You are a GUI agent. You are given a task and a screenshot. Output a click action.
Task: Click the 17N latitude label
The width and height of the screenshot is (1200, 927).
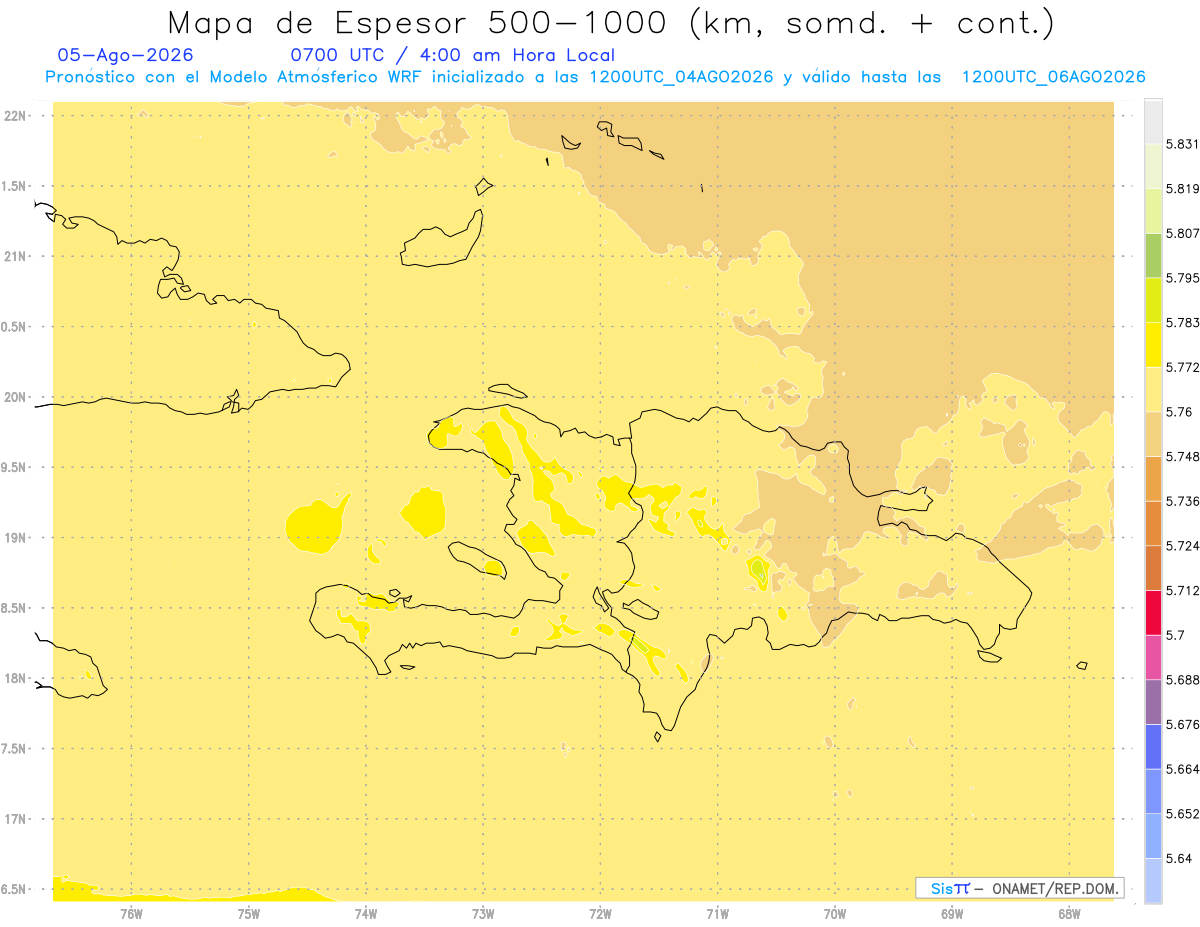[15, 819]
